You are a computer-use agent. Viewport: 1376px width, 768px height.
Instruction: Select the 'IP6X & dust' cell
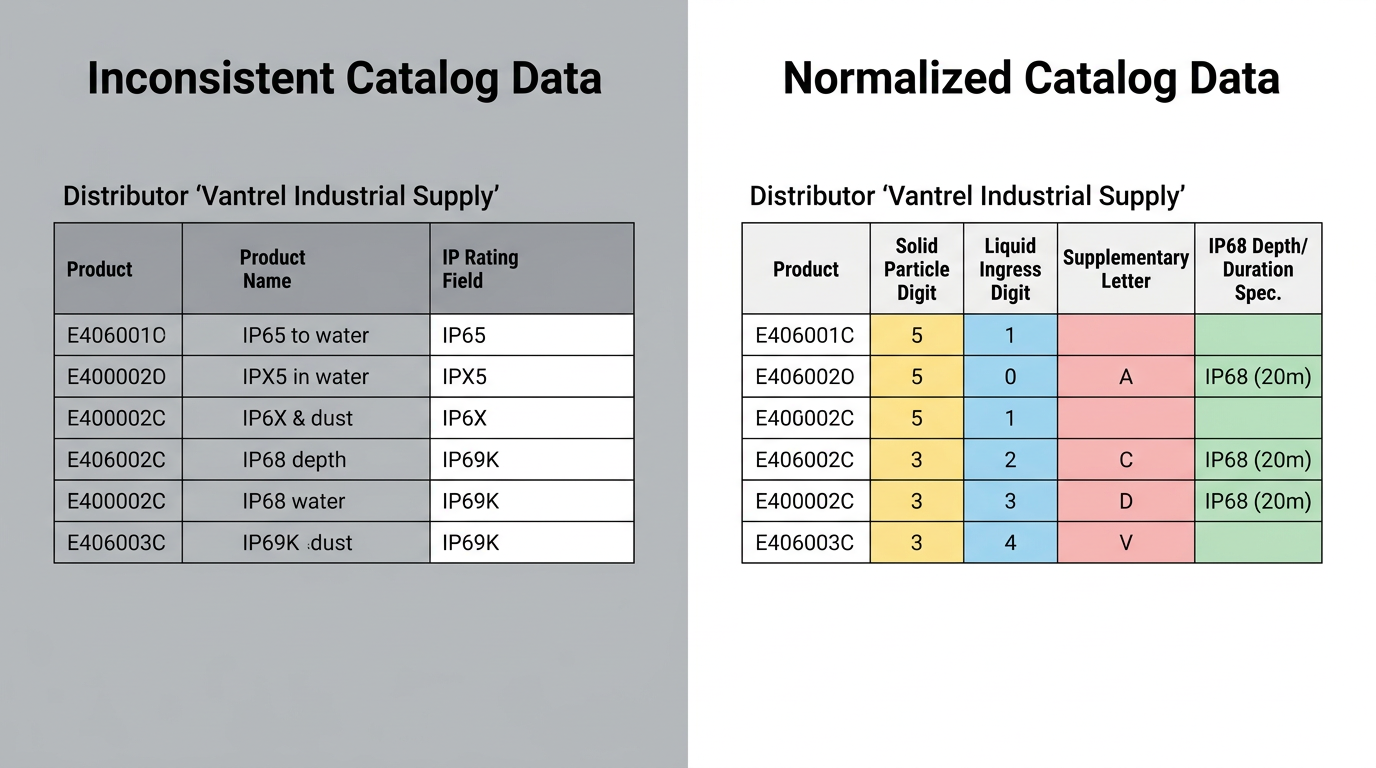297,418
